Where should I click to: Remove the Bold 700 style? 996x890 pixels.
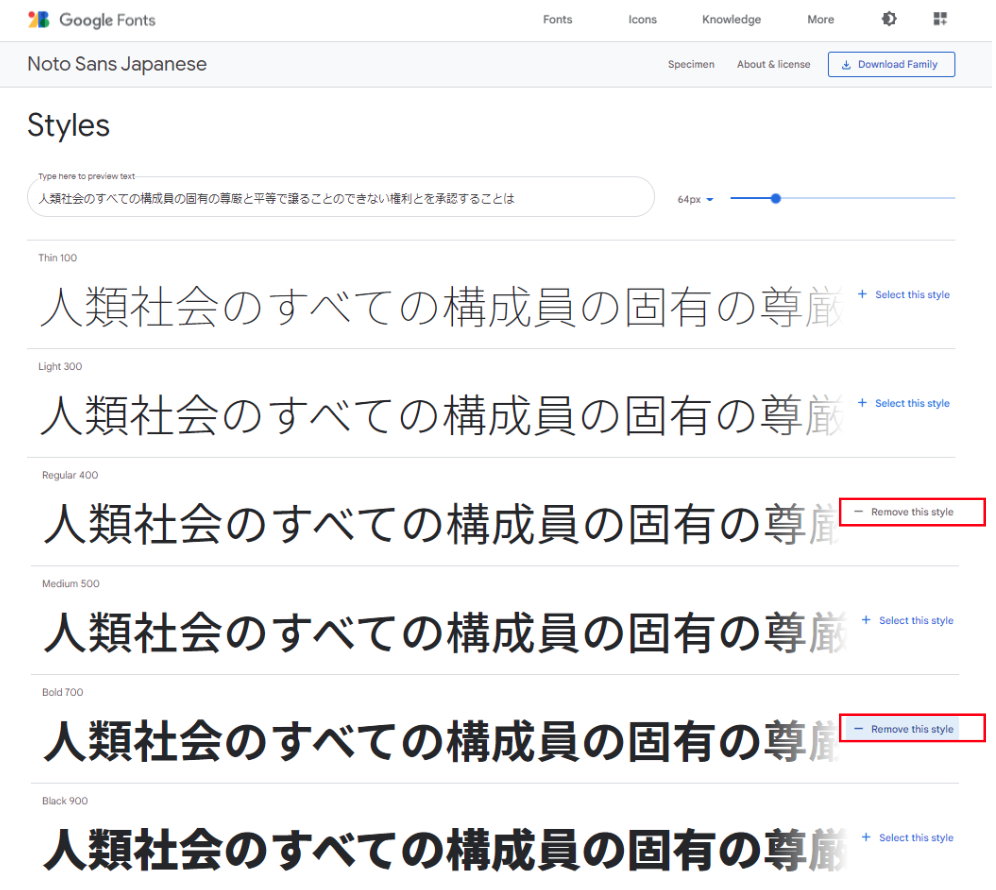904,729
